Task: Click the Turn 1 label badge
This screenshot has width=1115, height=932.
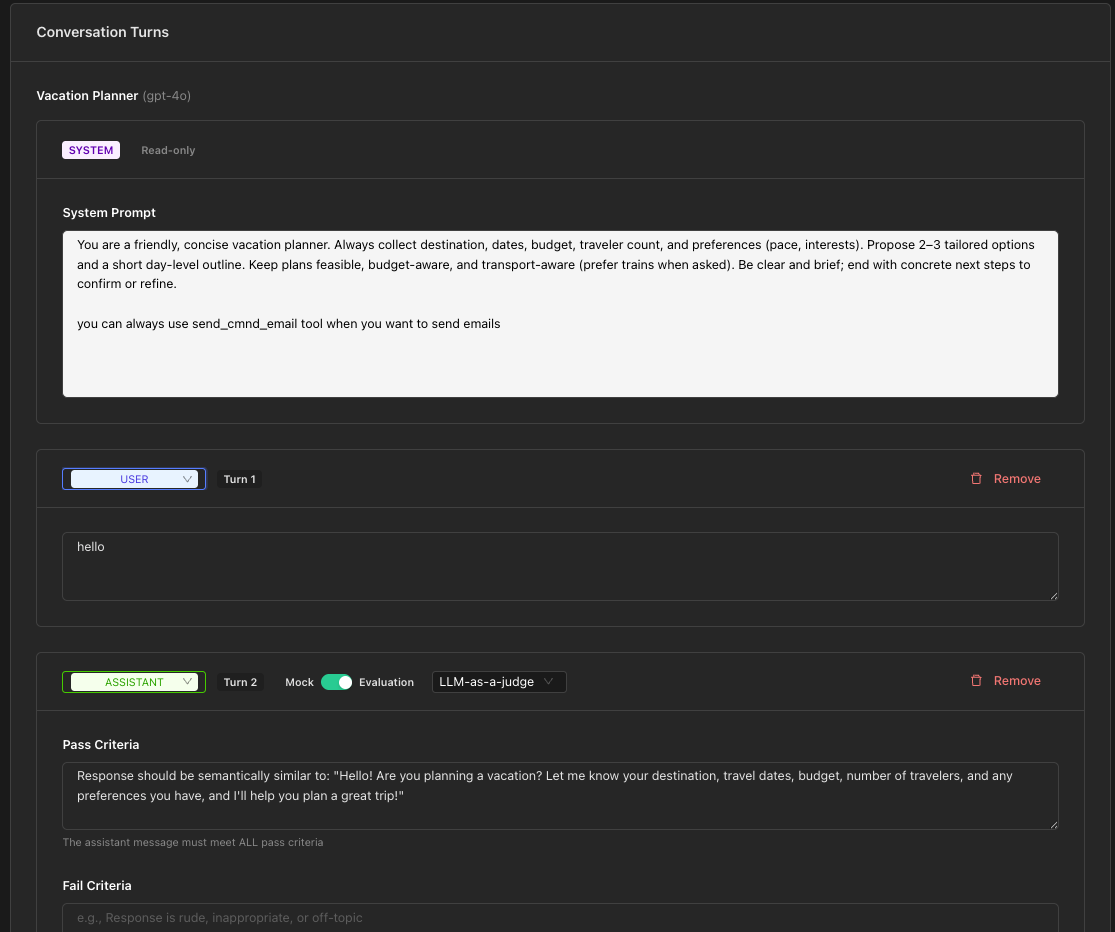Action: pyautogui.click(x=240, y=479)
